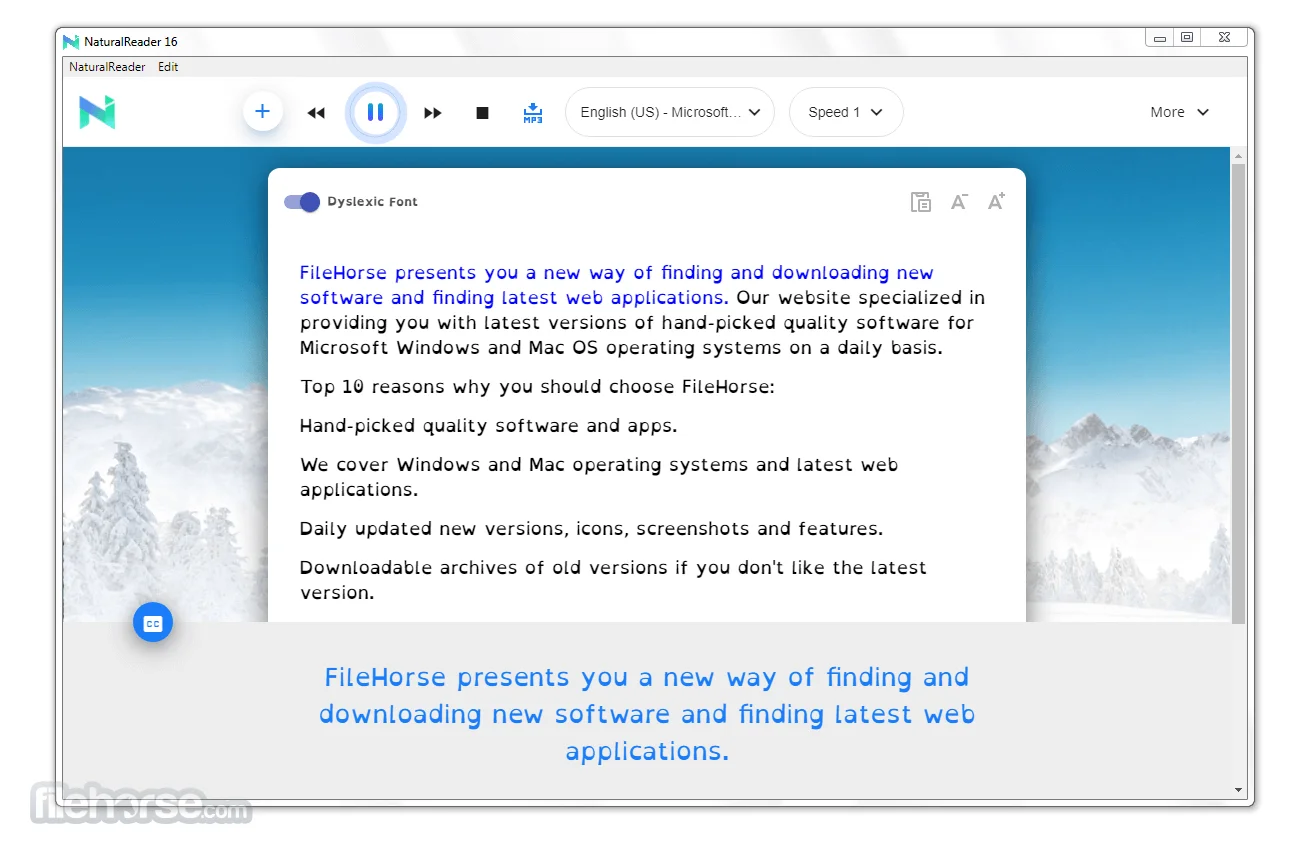Screen dimensions: 1310x854
Task: Open the Edit menu
Action: click(168, 67)
